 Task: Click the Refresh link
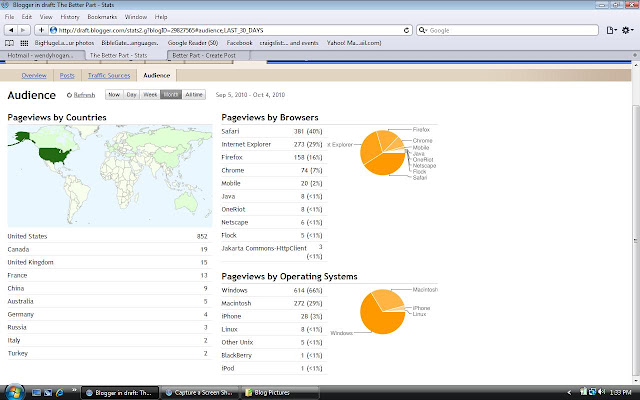84,95
